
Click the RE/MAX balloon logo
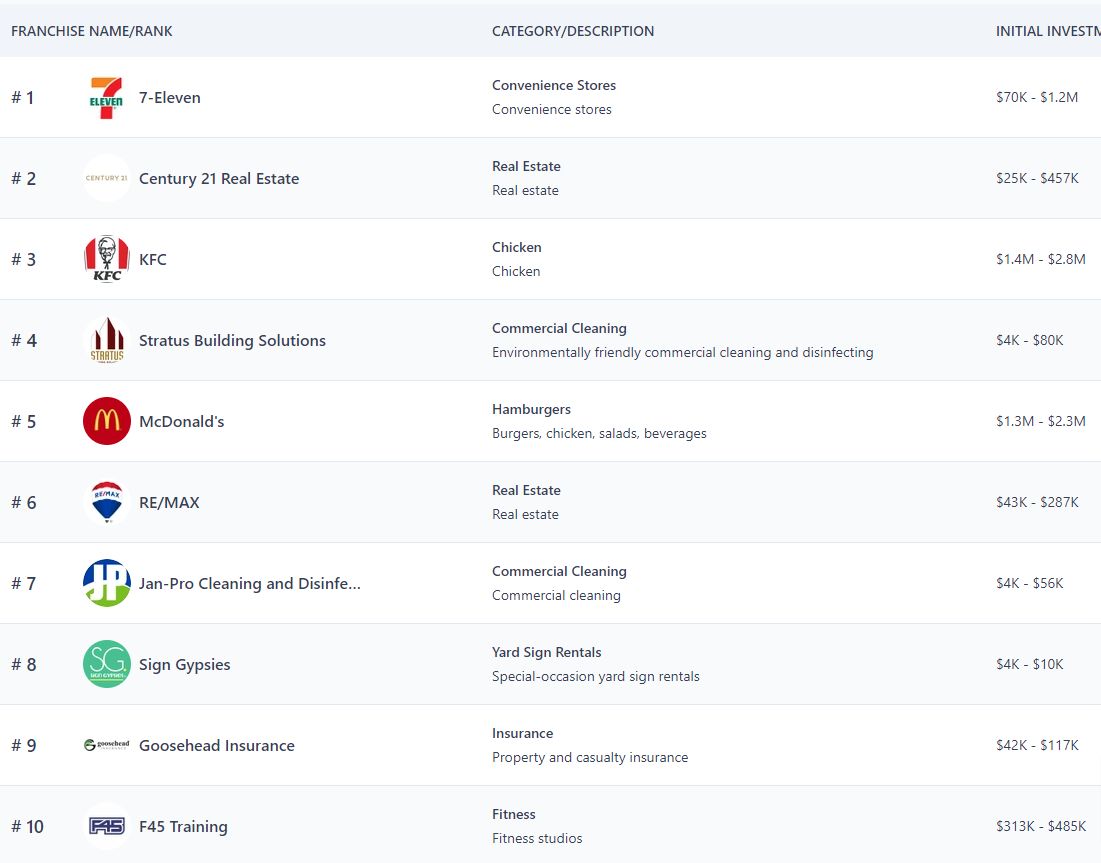(x=107, y=502)
